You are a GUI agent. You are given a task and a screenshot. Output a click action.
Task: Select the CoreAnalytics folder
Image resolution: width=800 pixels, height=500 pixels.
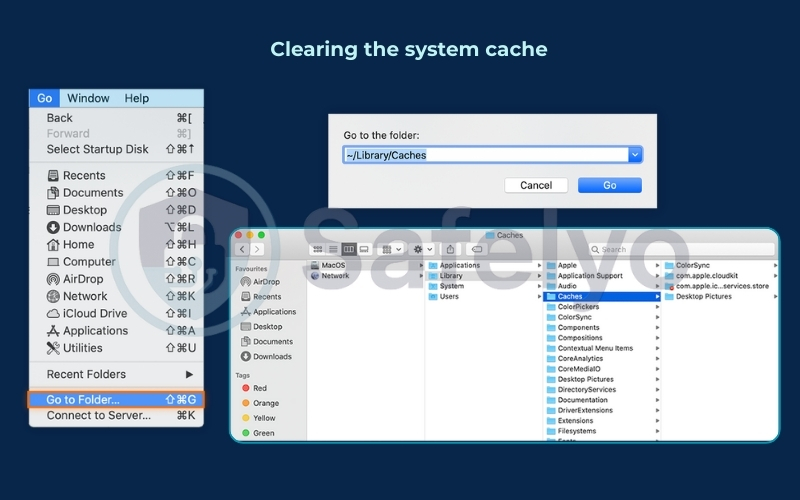click(602, 359)
